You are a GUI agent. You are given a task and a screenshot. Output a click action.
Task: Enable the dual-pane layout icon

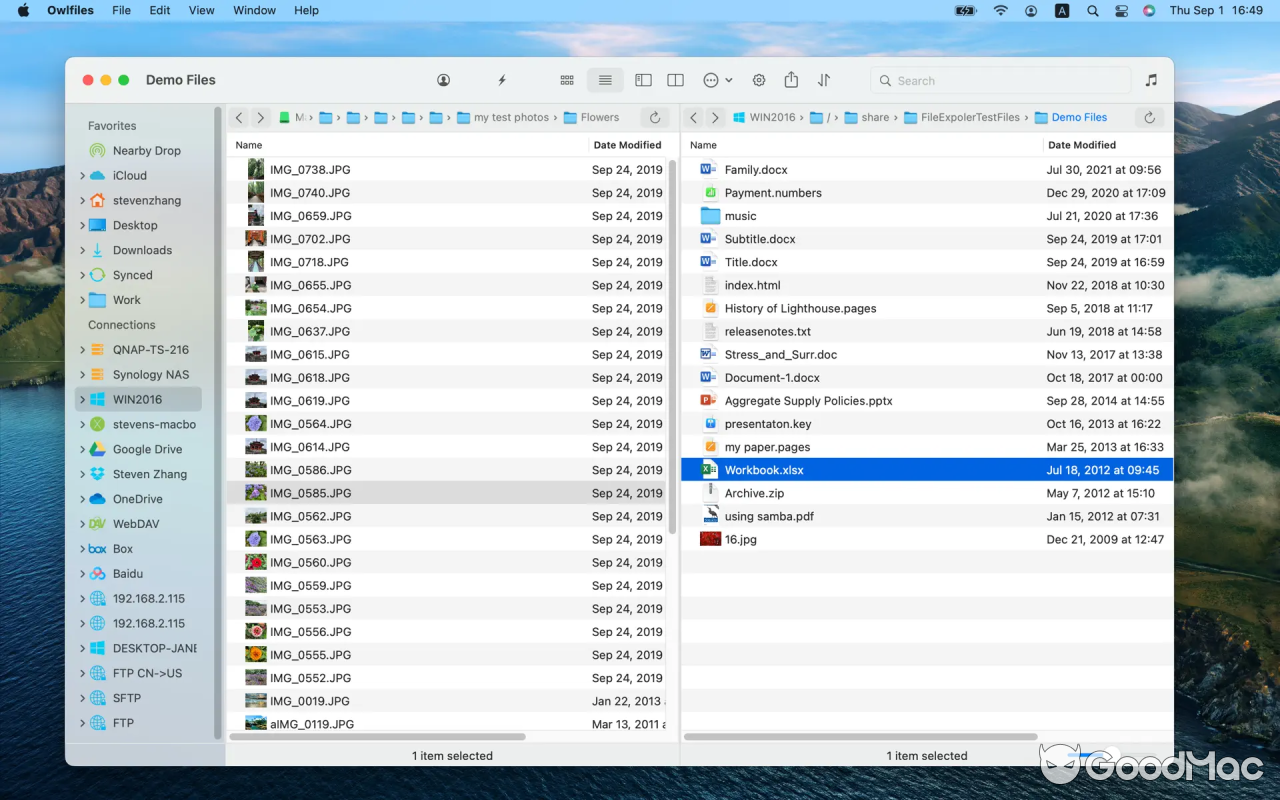coord(675,80)
